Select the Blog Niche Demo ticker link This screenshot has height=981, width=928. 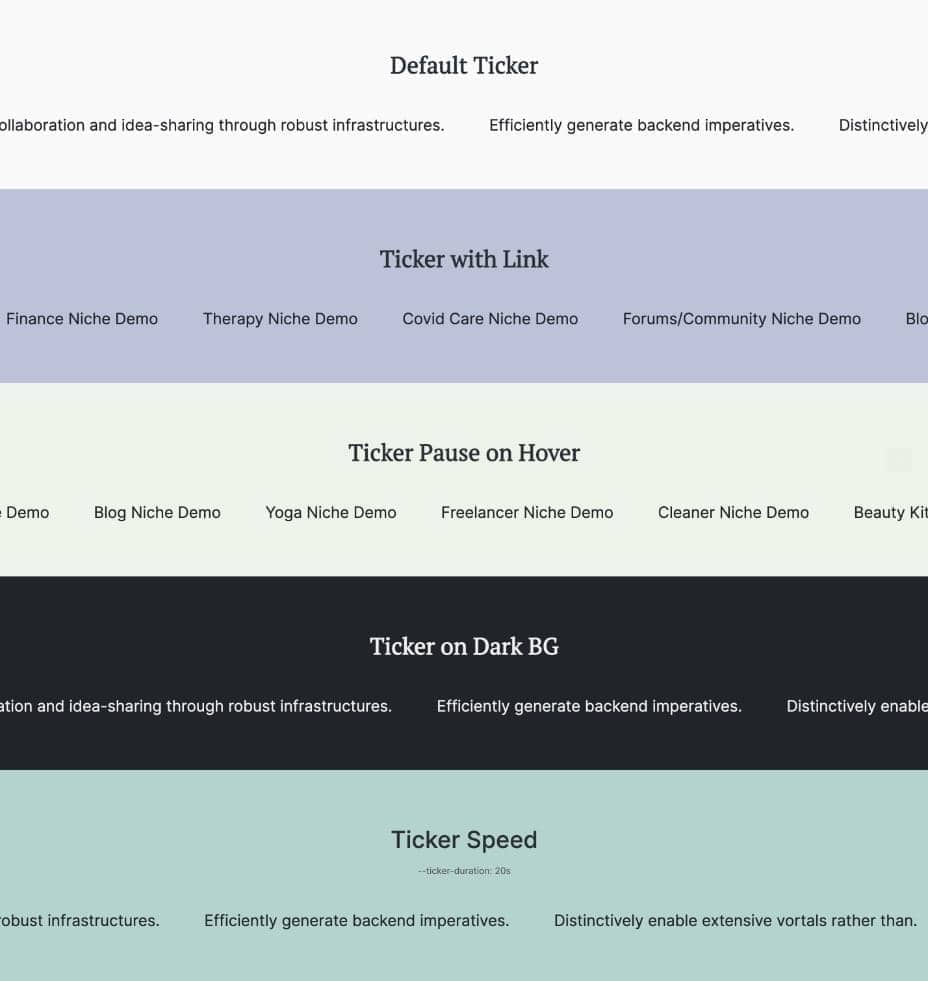[157, 512]
